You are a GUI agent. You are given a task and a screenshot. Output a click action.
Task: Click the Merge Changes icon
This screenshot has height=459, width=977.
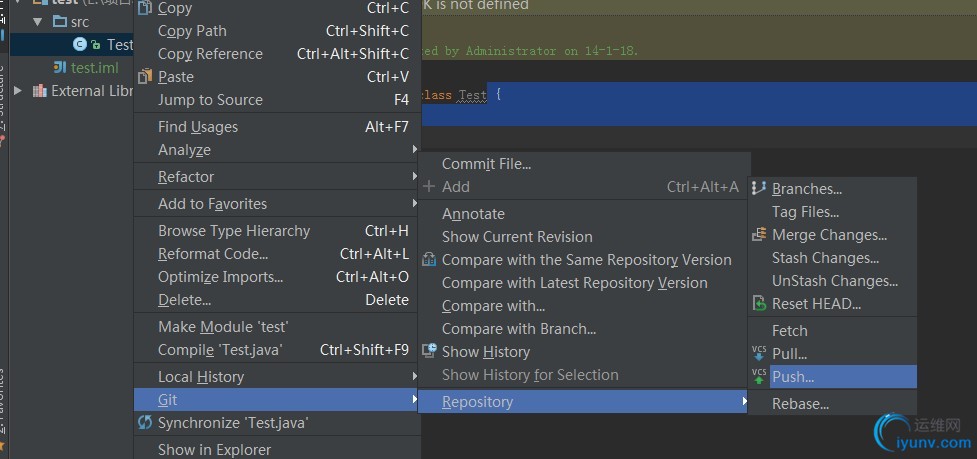(x=758, y=235)
